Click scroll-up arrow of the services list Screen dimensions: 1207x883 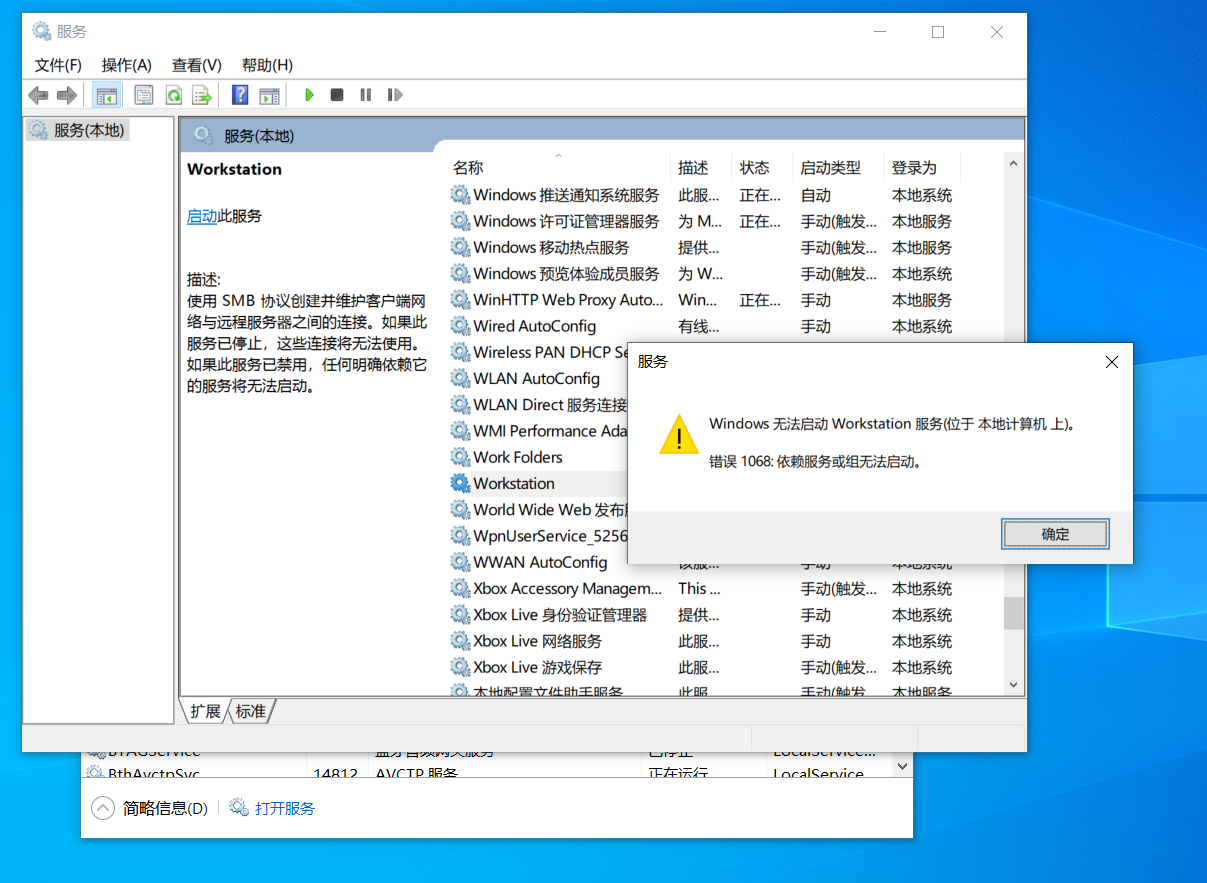pyautogui.click(x=1013, y=164)
